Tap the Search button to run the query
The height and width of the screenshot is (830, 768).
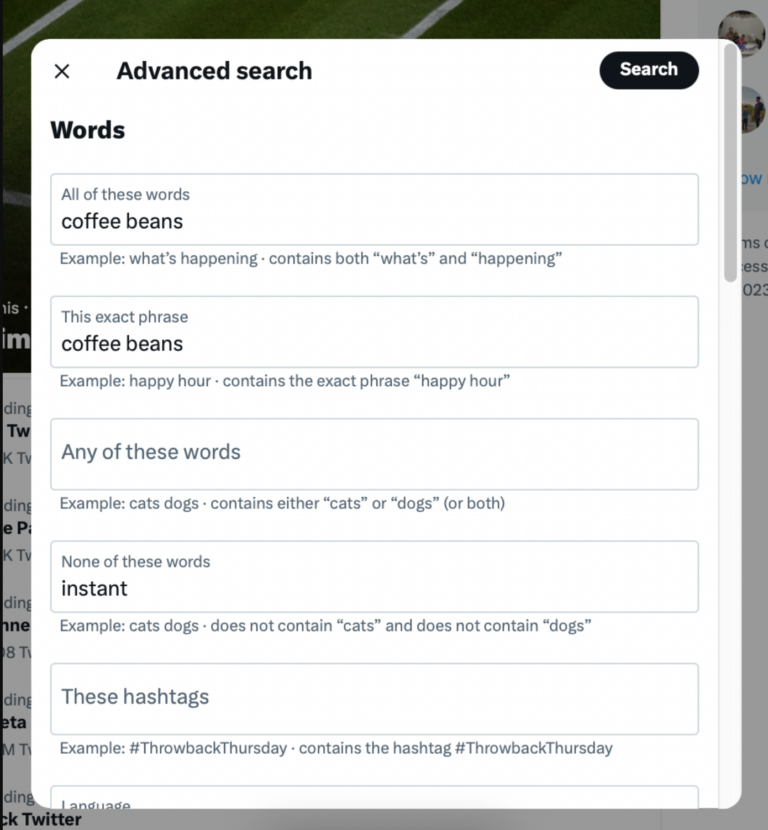(648, 70)
